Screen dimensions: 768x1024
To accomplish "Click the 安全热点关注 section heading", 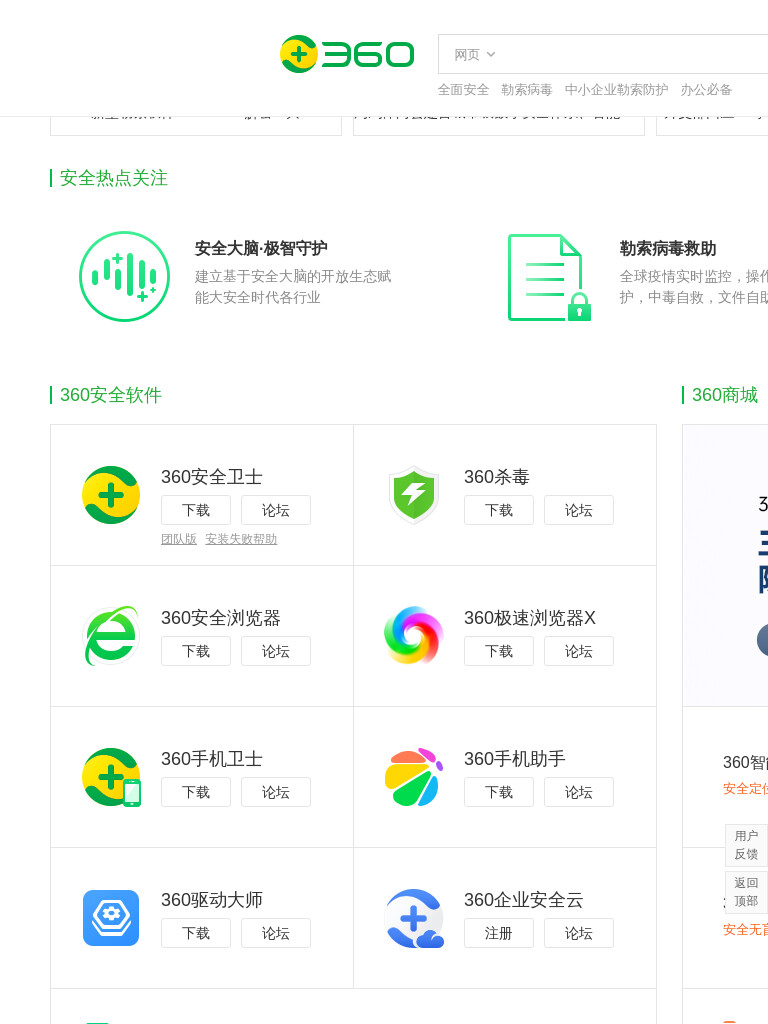I will click(x=114, y=178).
